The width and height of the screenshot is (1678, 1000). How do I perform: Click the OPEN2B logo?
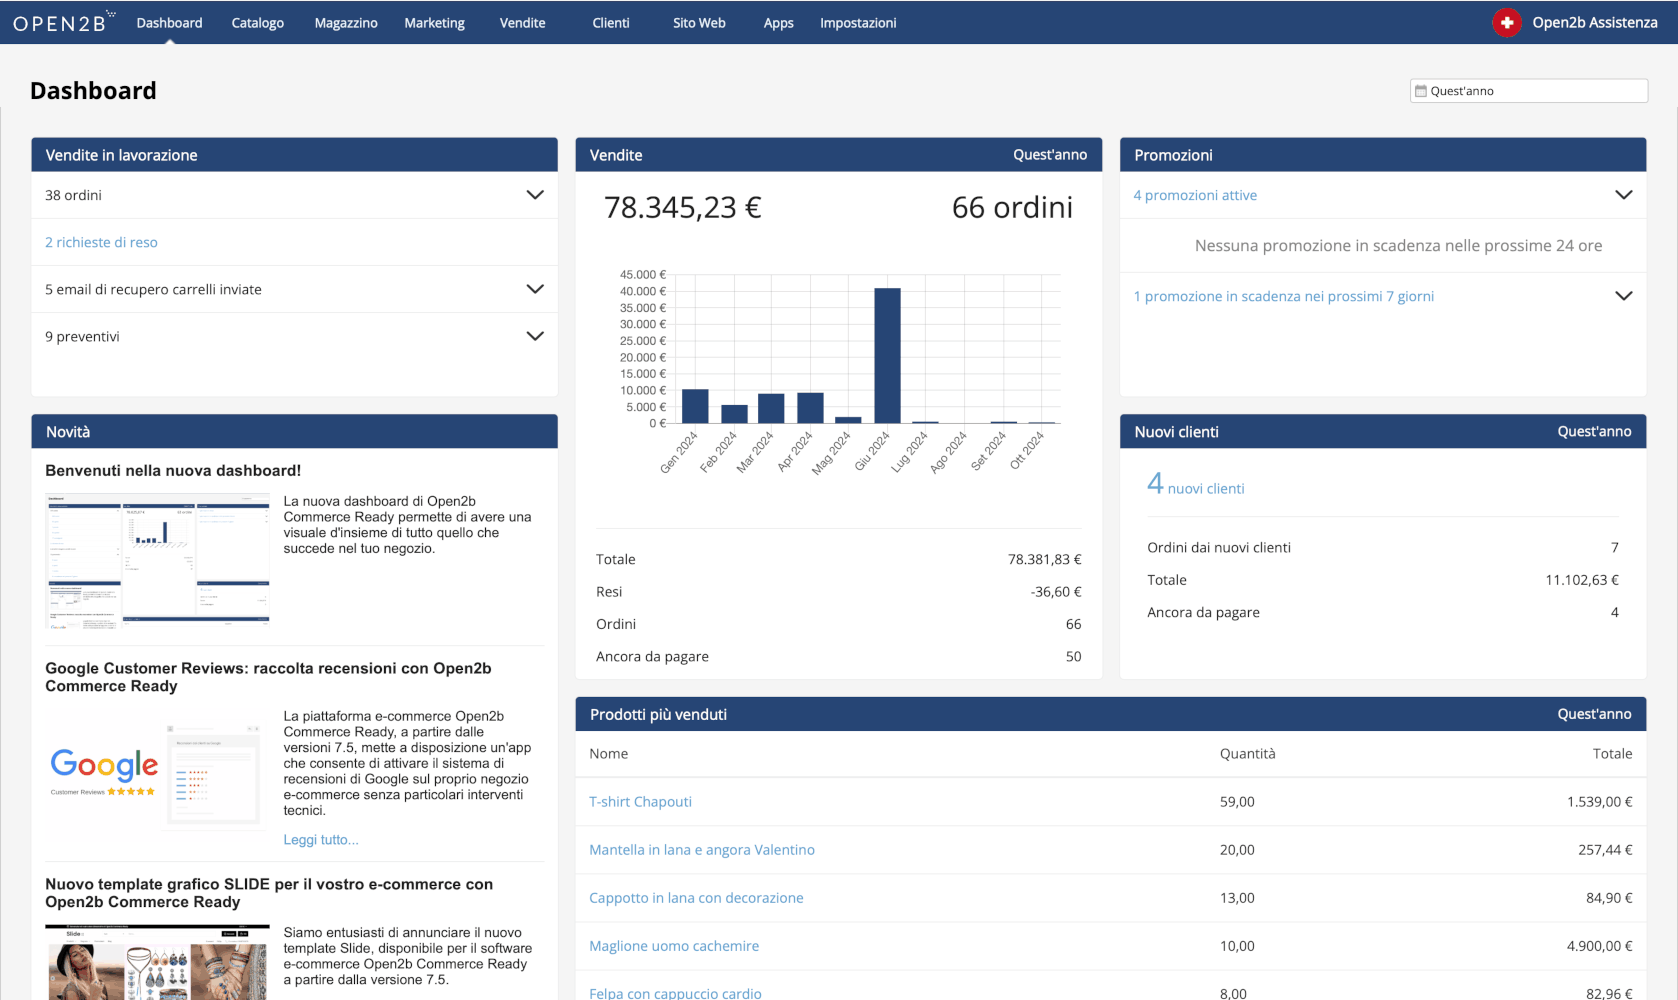pos(64,22)
